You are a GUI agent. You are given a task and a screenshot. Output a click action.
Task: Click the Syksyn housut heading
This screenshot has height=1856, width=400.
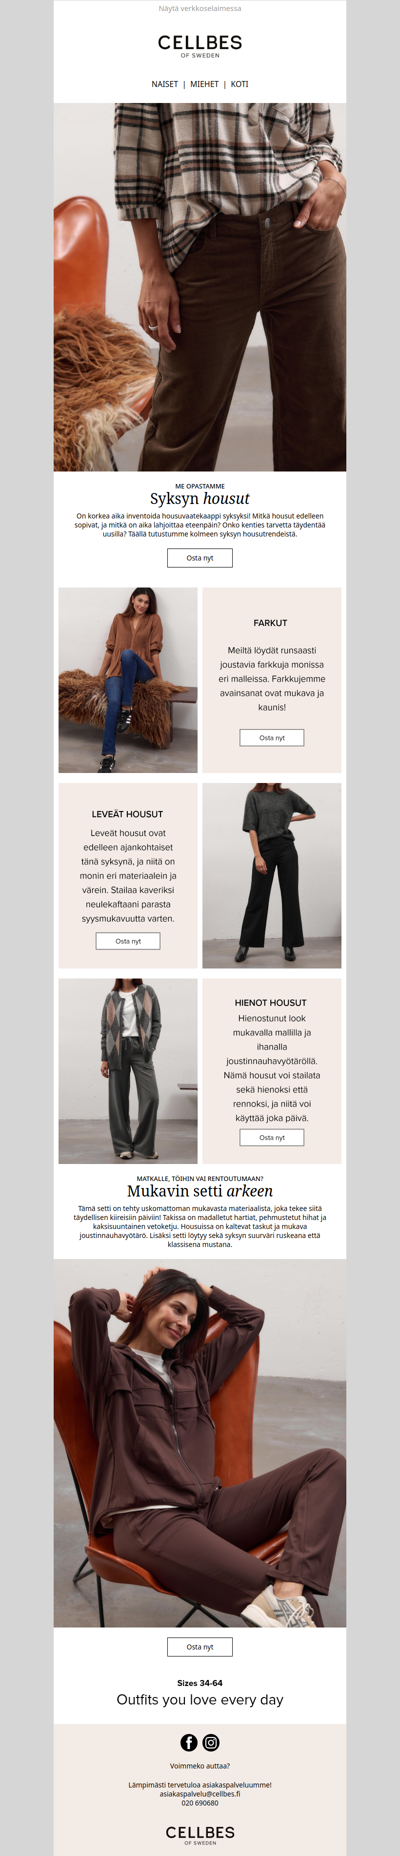pyautogui.click(x=200, y=498)
